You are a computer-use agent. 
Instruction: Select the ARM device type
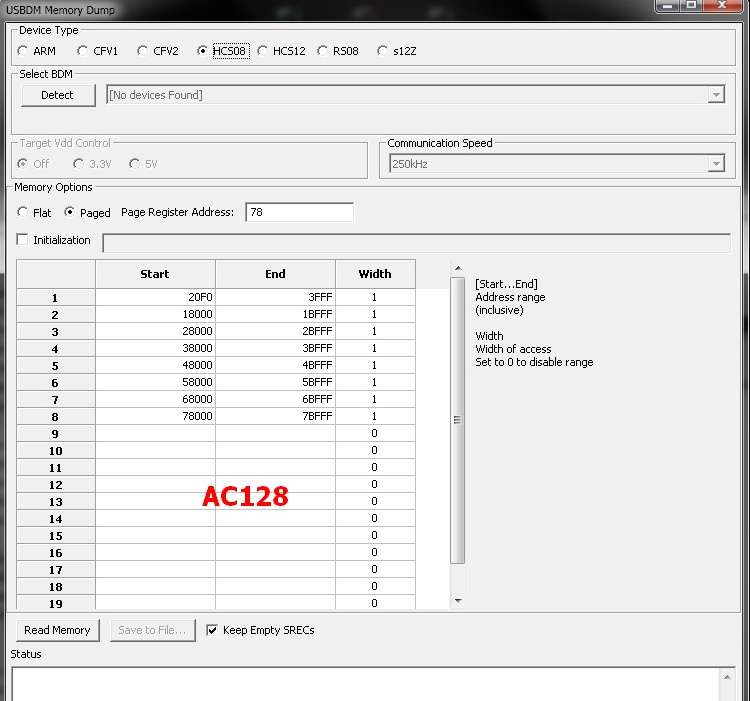pos(23,51)
